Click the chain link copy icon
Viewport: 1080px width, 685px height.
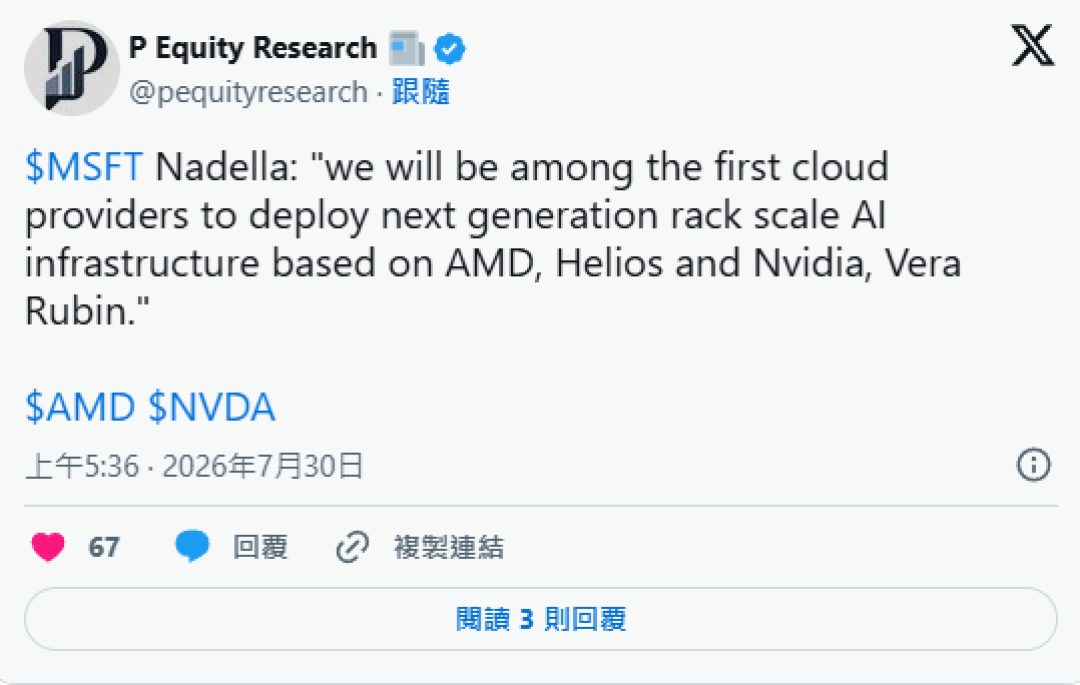[353, 547]
